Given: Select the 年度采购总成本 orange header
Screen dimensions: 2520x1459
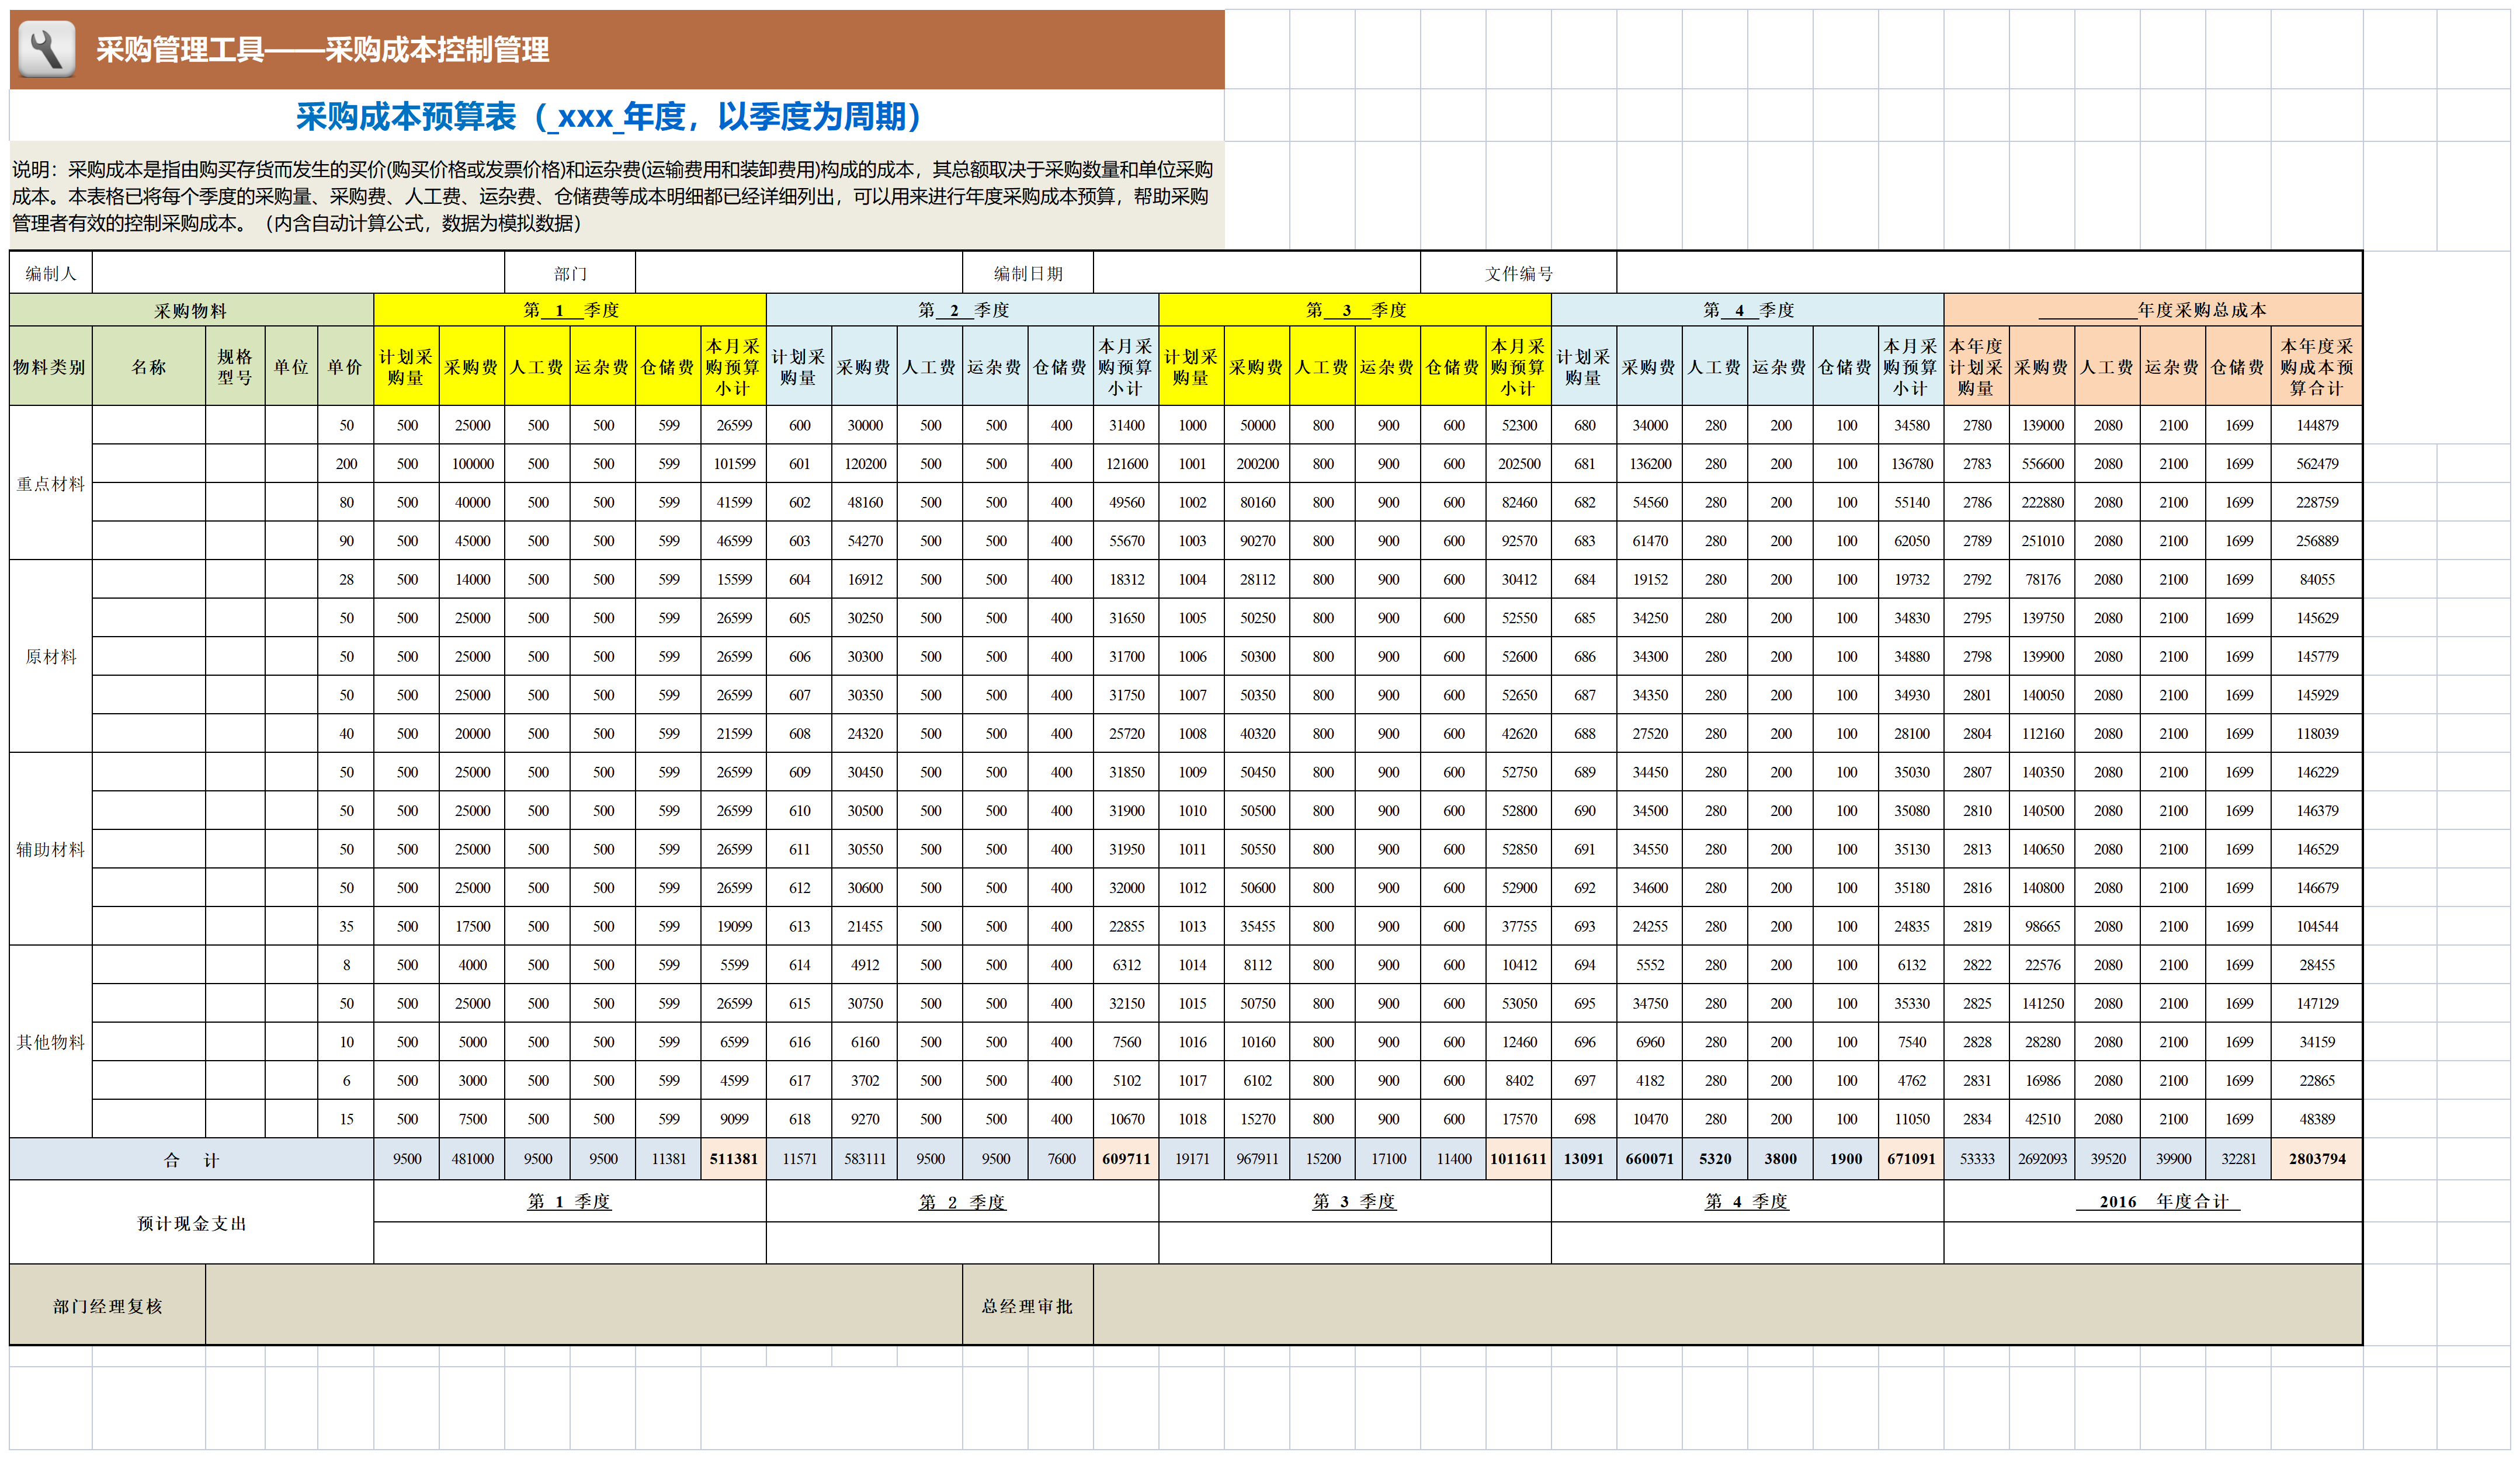Looking at the screenshot, I should click(x=2153, y=311).
